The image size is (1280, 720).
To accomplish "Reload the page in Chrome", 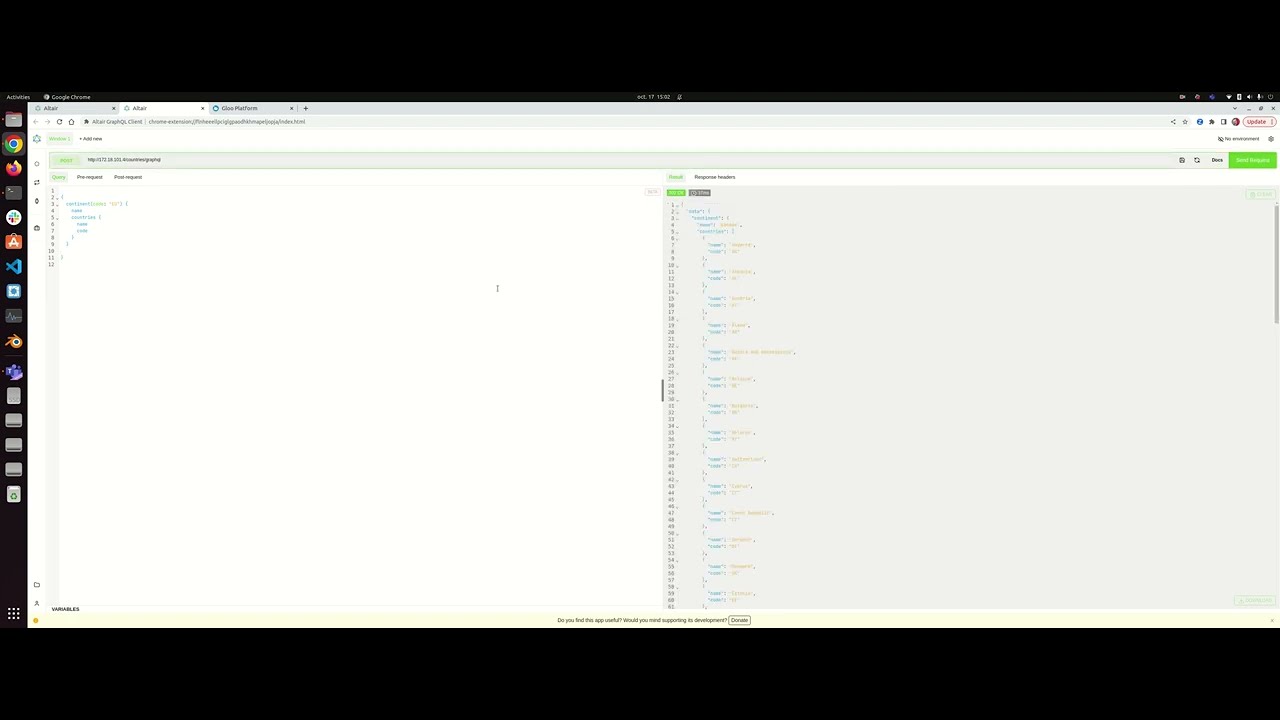I will [x=59, y=122].
